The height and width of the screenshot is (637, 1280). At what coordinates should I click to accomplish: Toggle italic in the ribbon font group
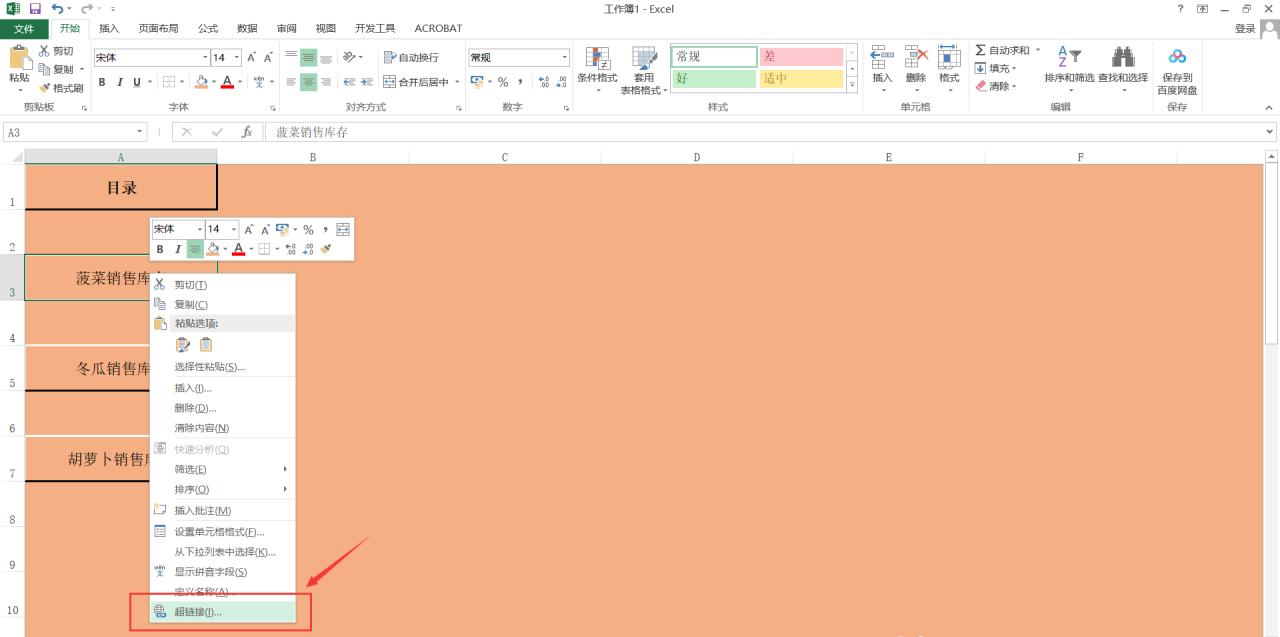click(119, 82)
